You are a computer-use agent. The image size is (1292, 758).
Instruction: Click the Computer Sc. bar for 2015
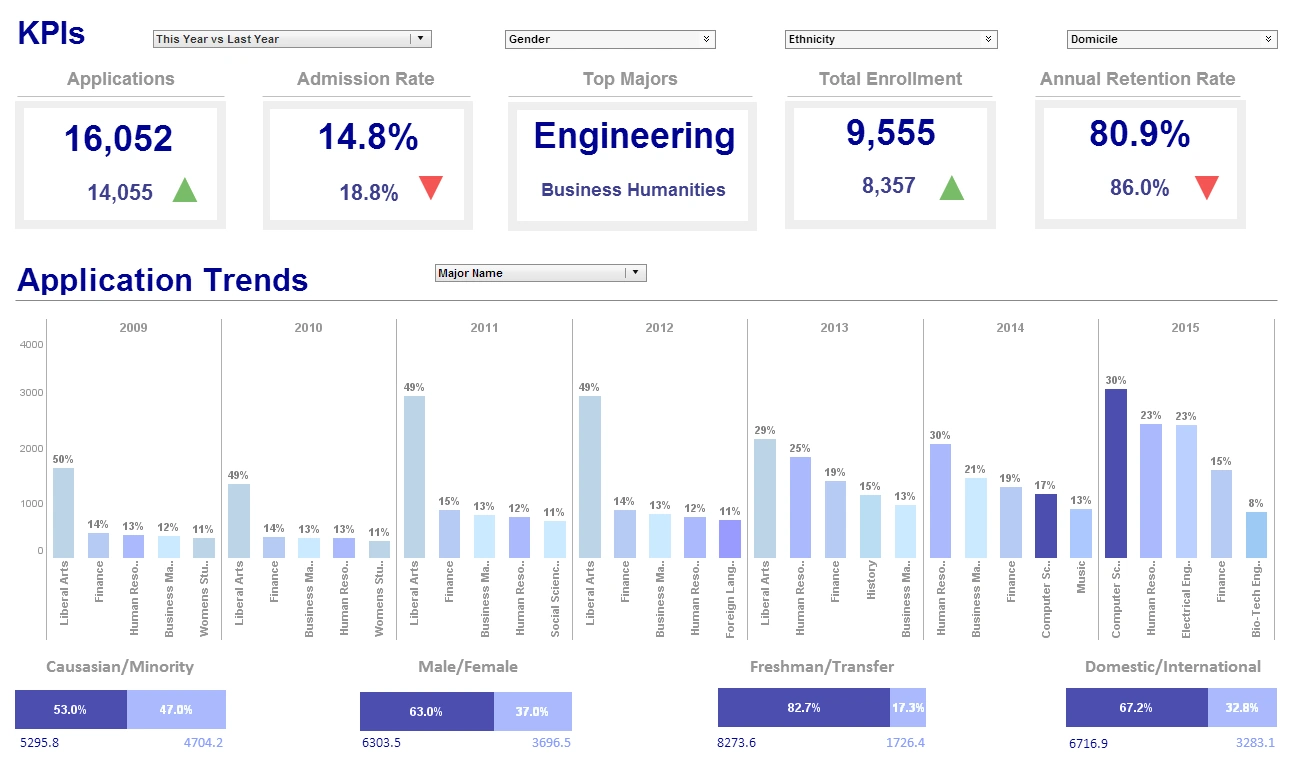coord(1115,470)
